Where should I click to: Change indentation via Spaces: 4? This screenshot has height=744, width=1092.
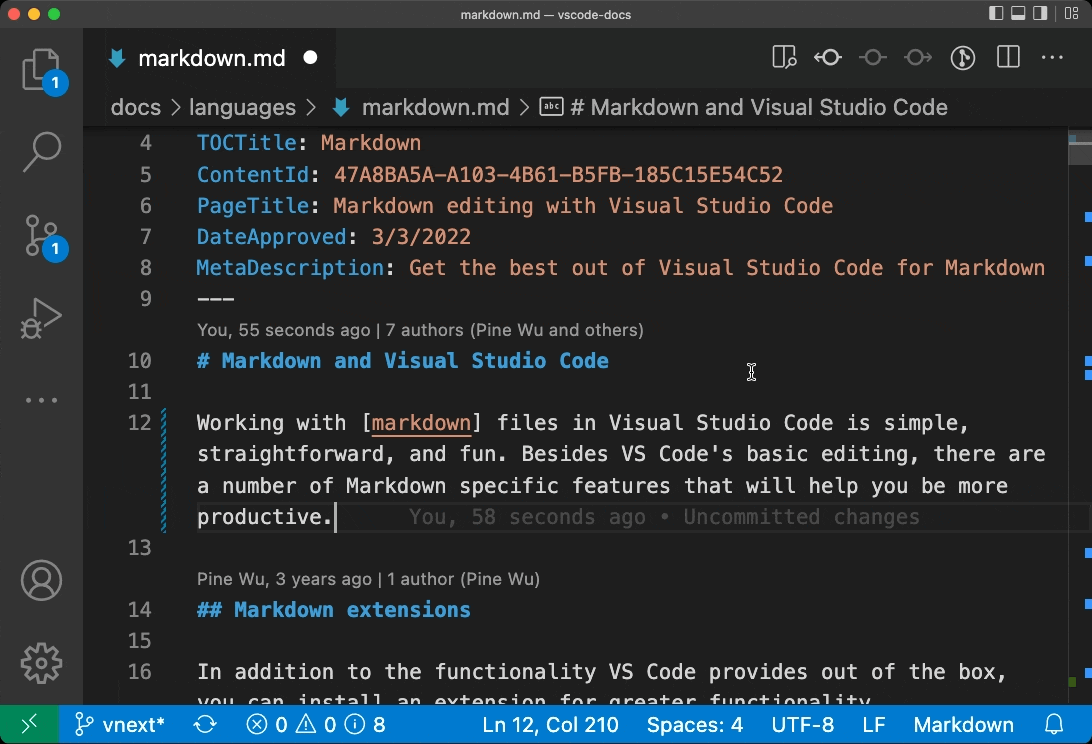(694, 724)
